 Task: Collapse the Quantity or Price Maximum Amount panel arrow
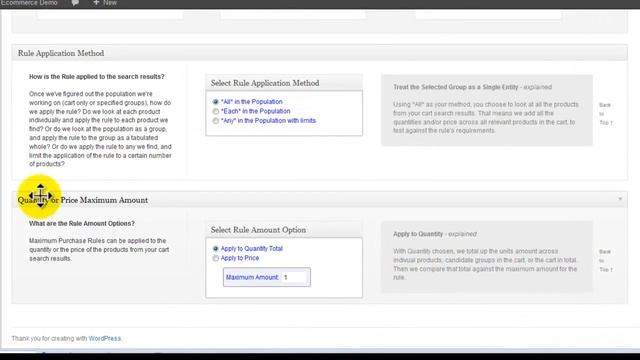[x=620, y=199]
